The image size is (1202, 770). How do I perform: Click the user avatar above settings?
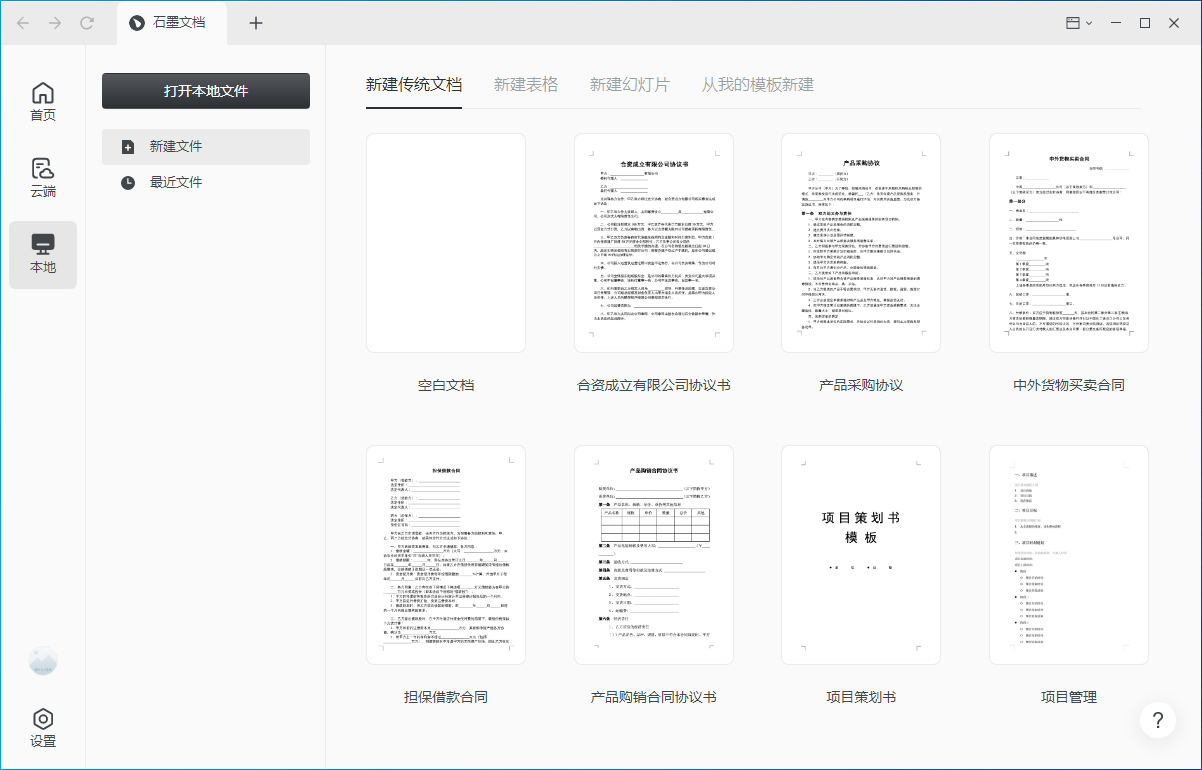coord(43,660)
